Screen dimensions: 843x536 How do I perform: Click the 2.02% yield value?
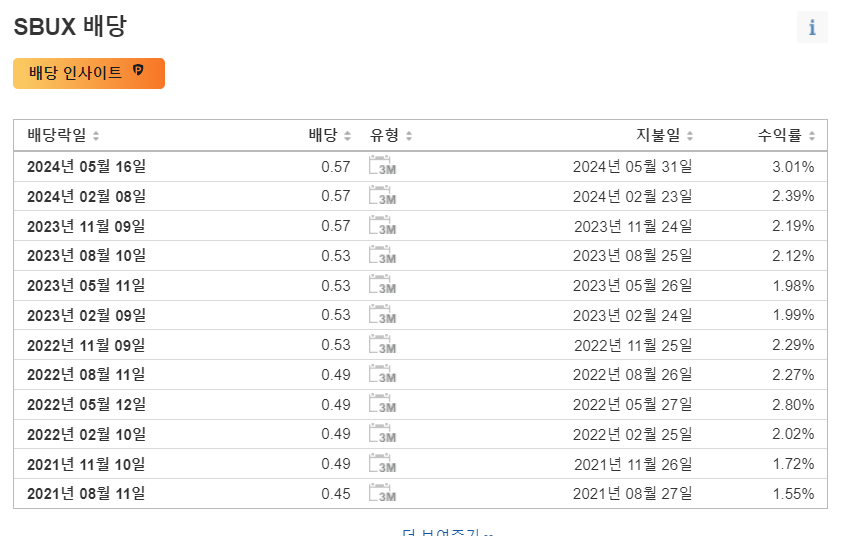coord(794,434)
